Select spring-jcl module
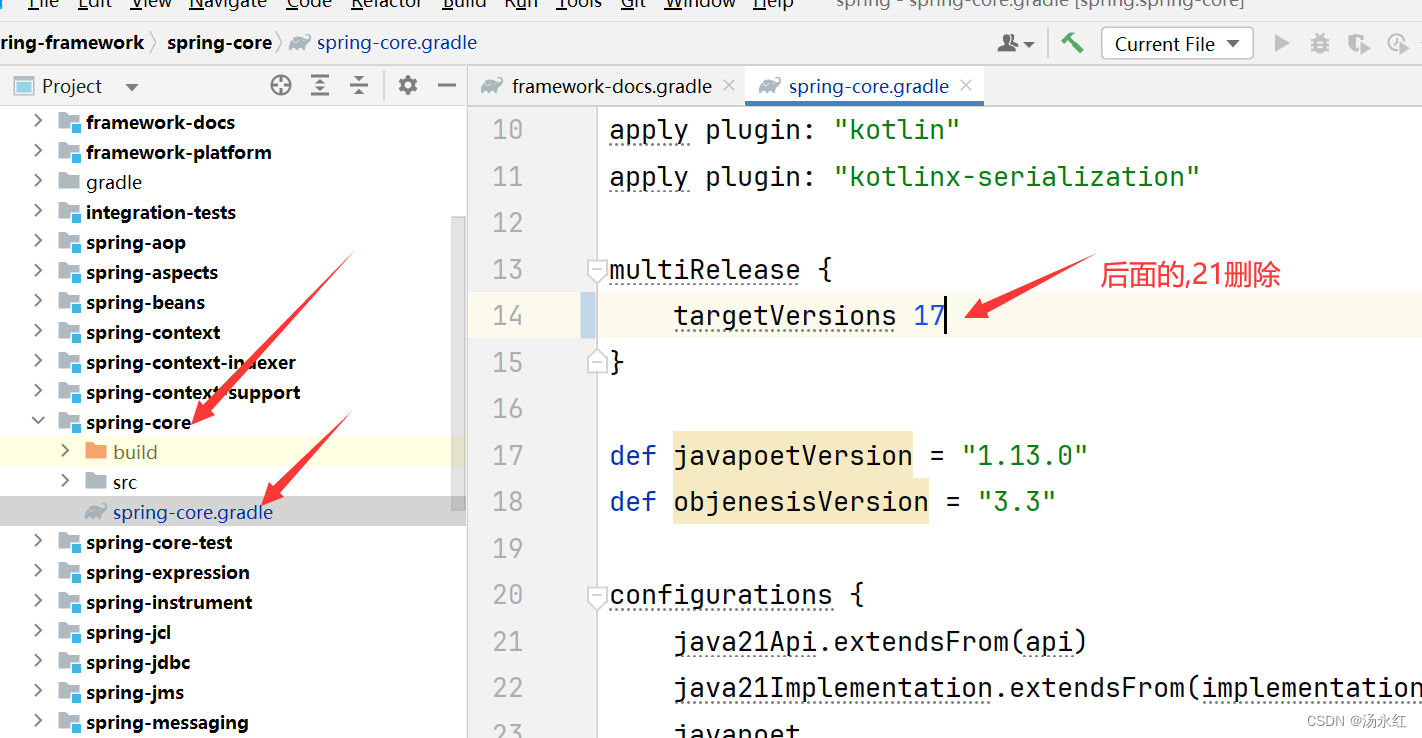The image size is (1422, 738). point(128,632)
